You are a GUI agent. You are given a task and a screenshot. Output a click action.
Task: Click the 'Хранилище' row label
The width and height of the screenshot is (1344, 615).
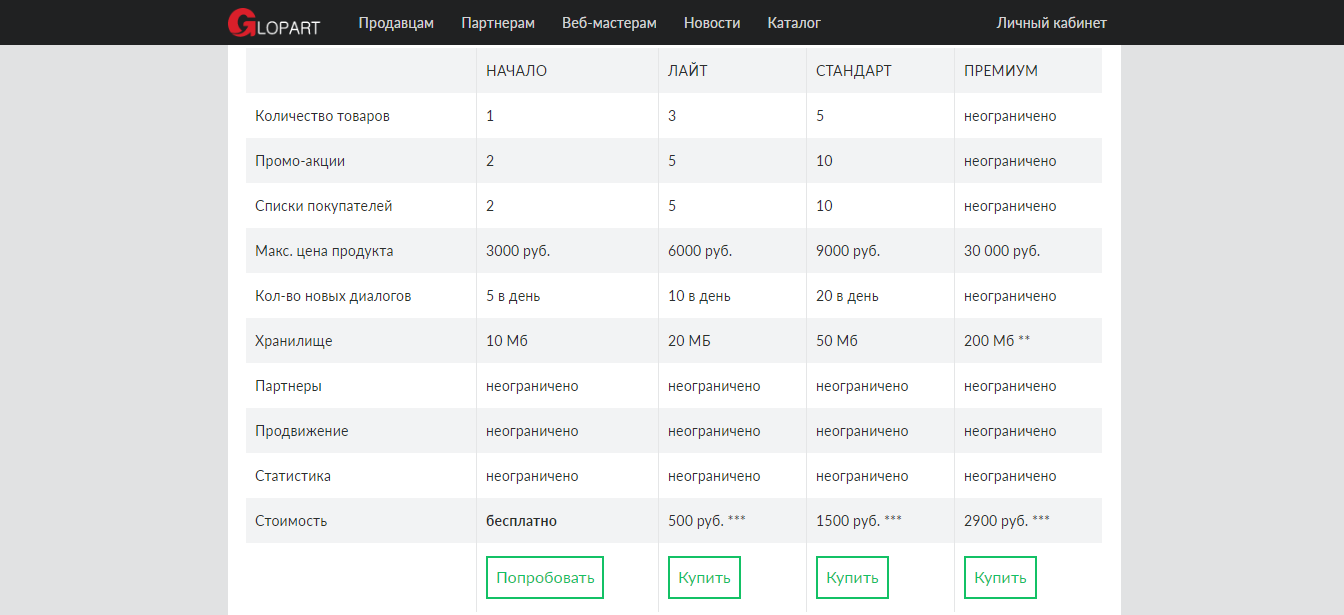pos(293,341)
